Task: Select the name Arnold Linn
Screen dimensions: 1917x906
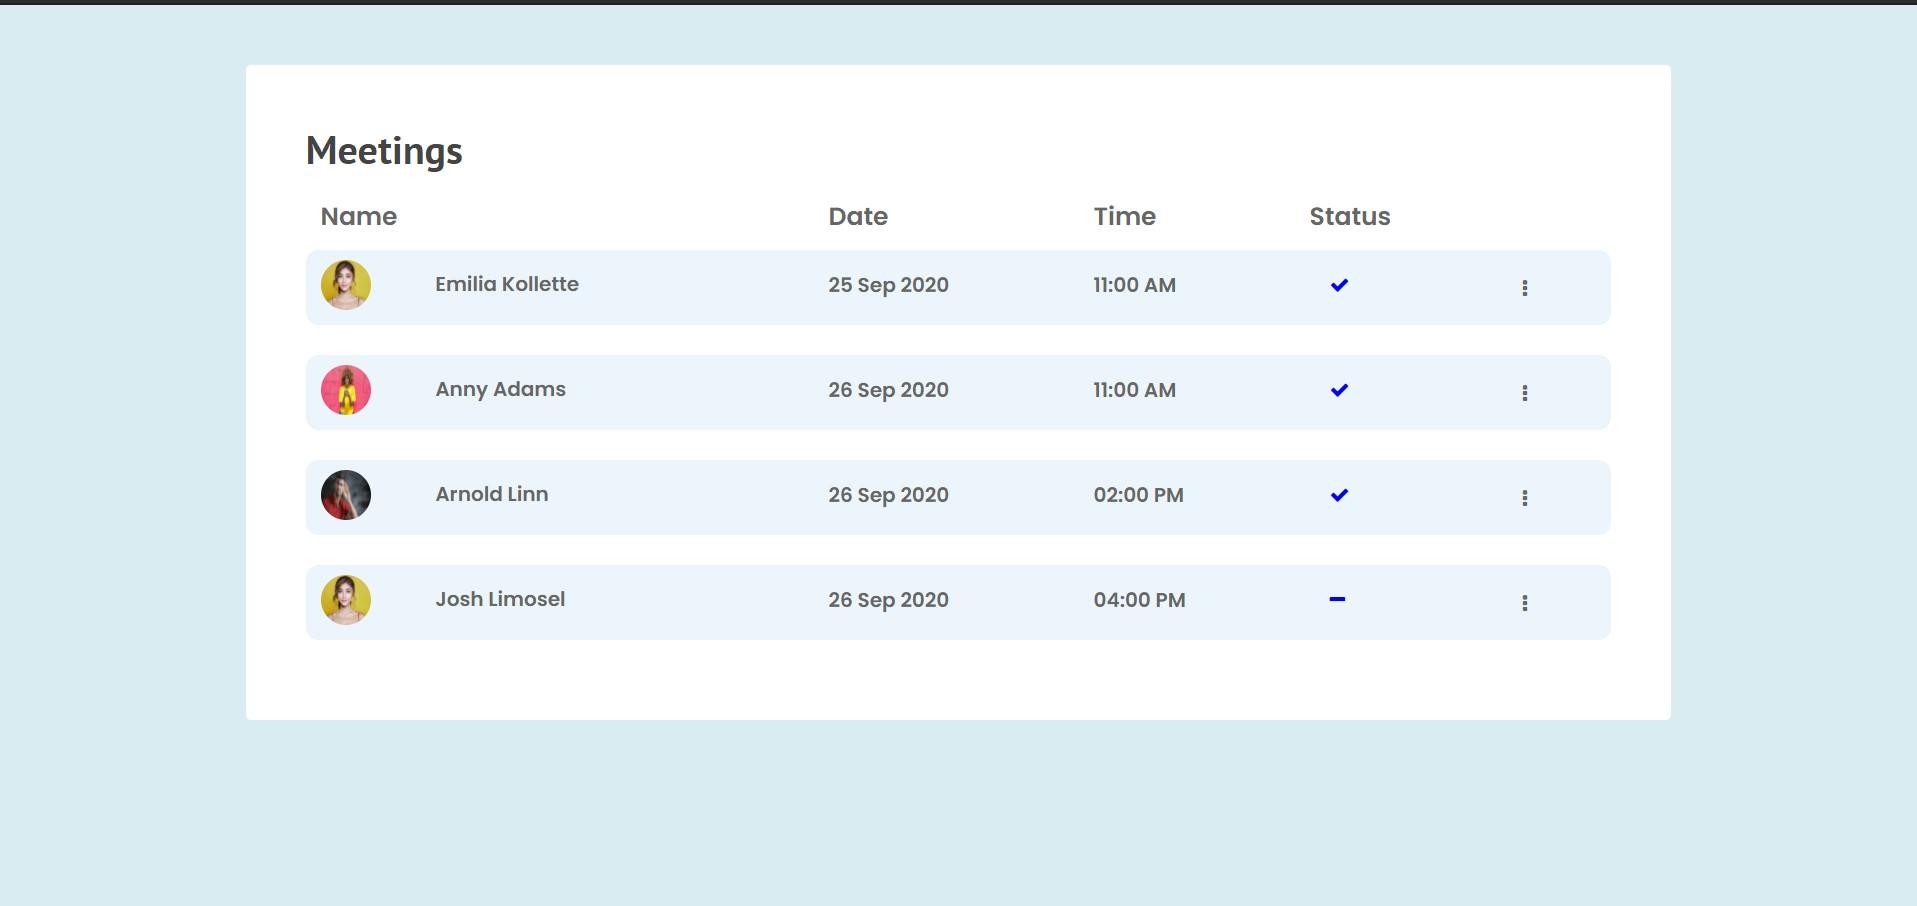Action: [492, 494]
